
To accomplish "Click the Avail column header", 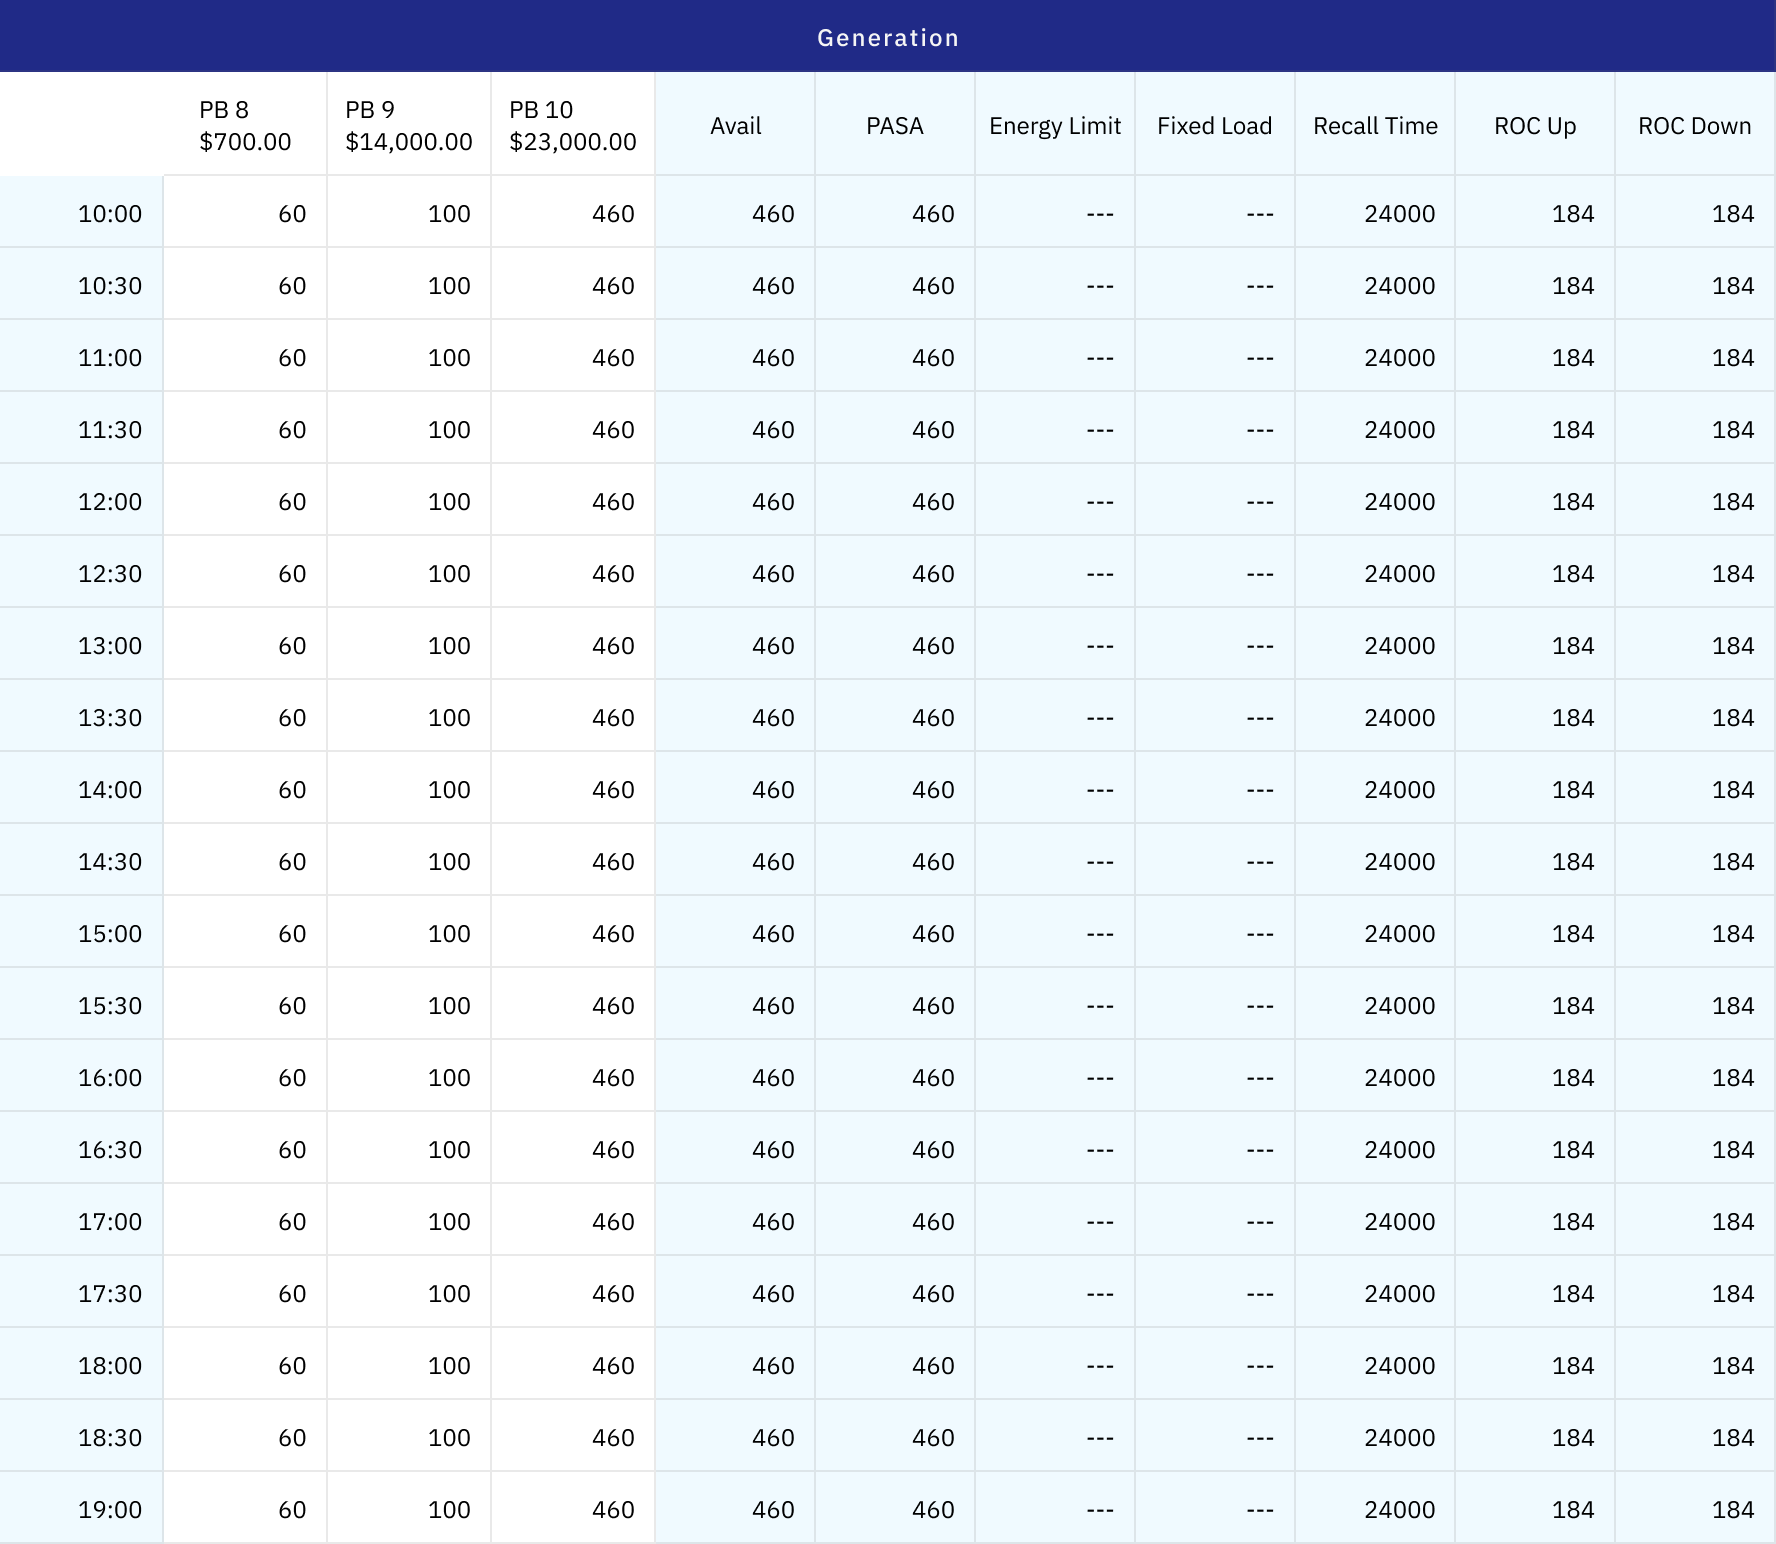I will [735, 126].
